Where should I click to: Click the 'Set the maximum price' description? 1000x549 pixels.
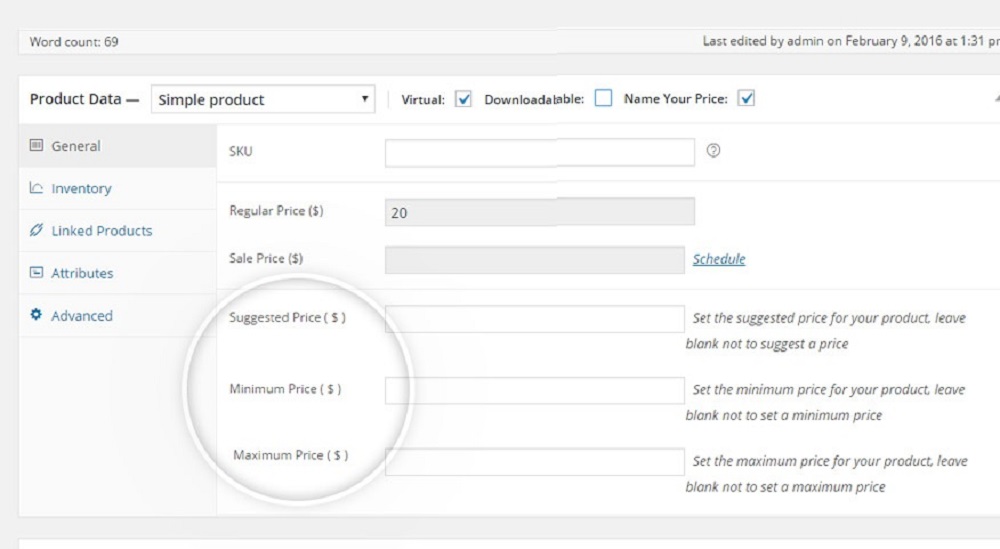827,474
